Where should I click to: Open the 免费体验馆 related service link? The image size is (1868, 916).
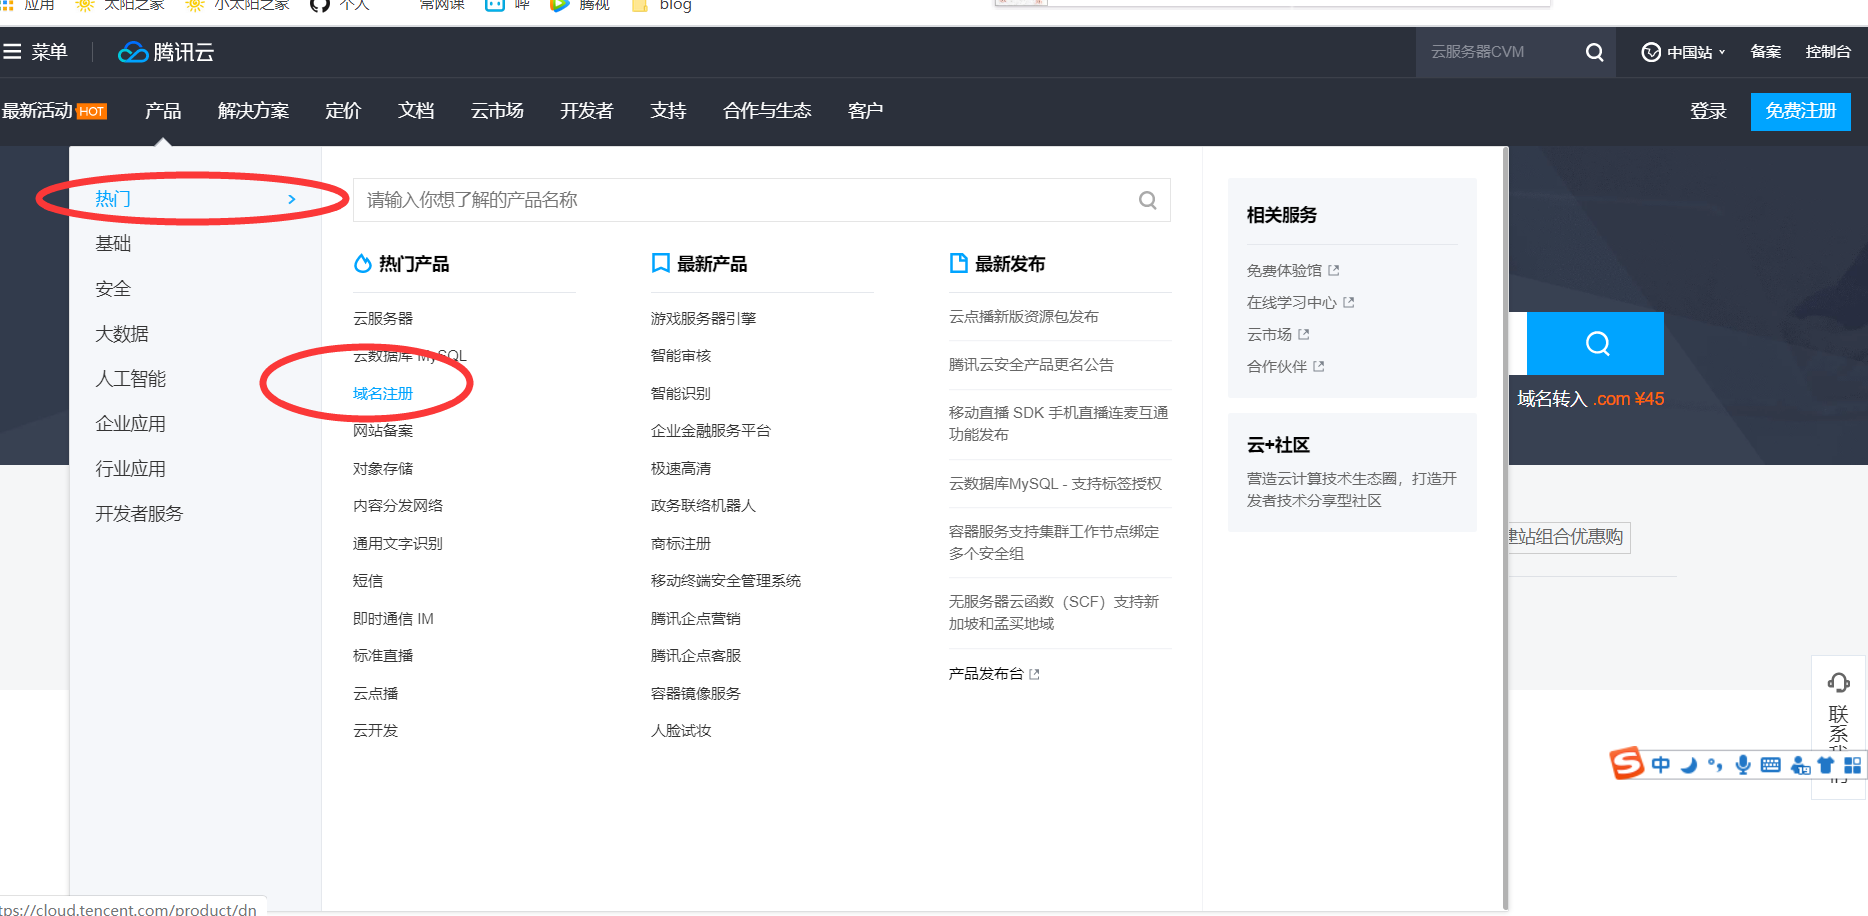tap(1293, 270)
